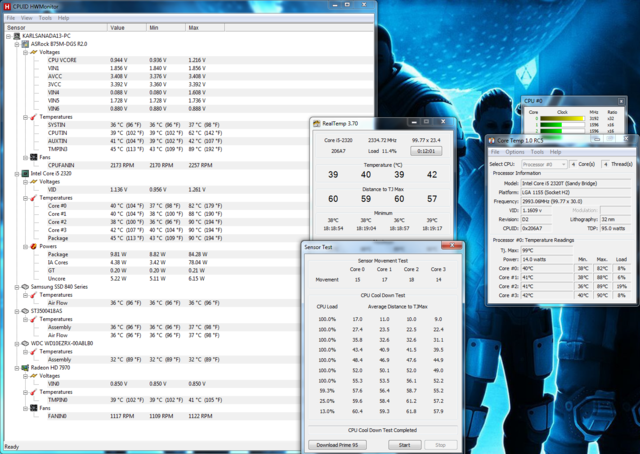Click the Core Temp title bar icon
This screenshot has height=454, width=640.
click(x=492, y=141)
